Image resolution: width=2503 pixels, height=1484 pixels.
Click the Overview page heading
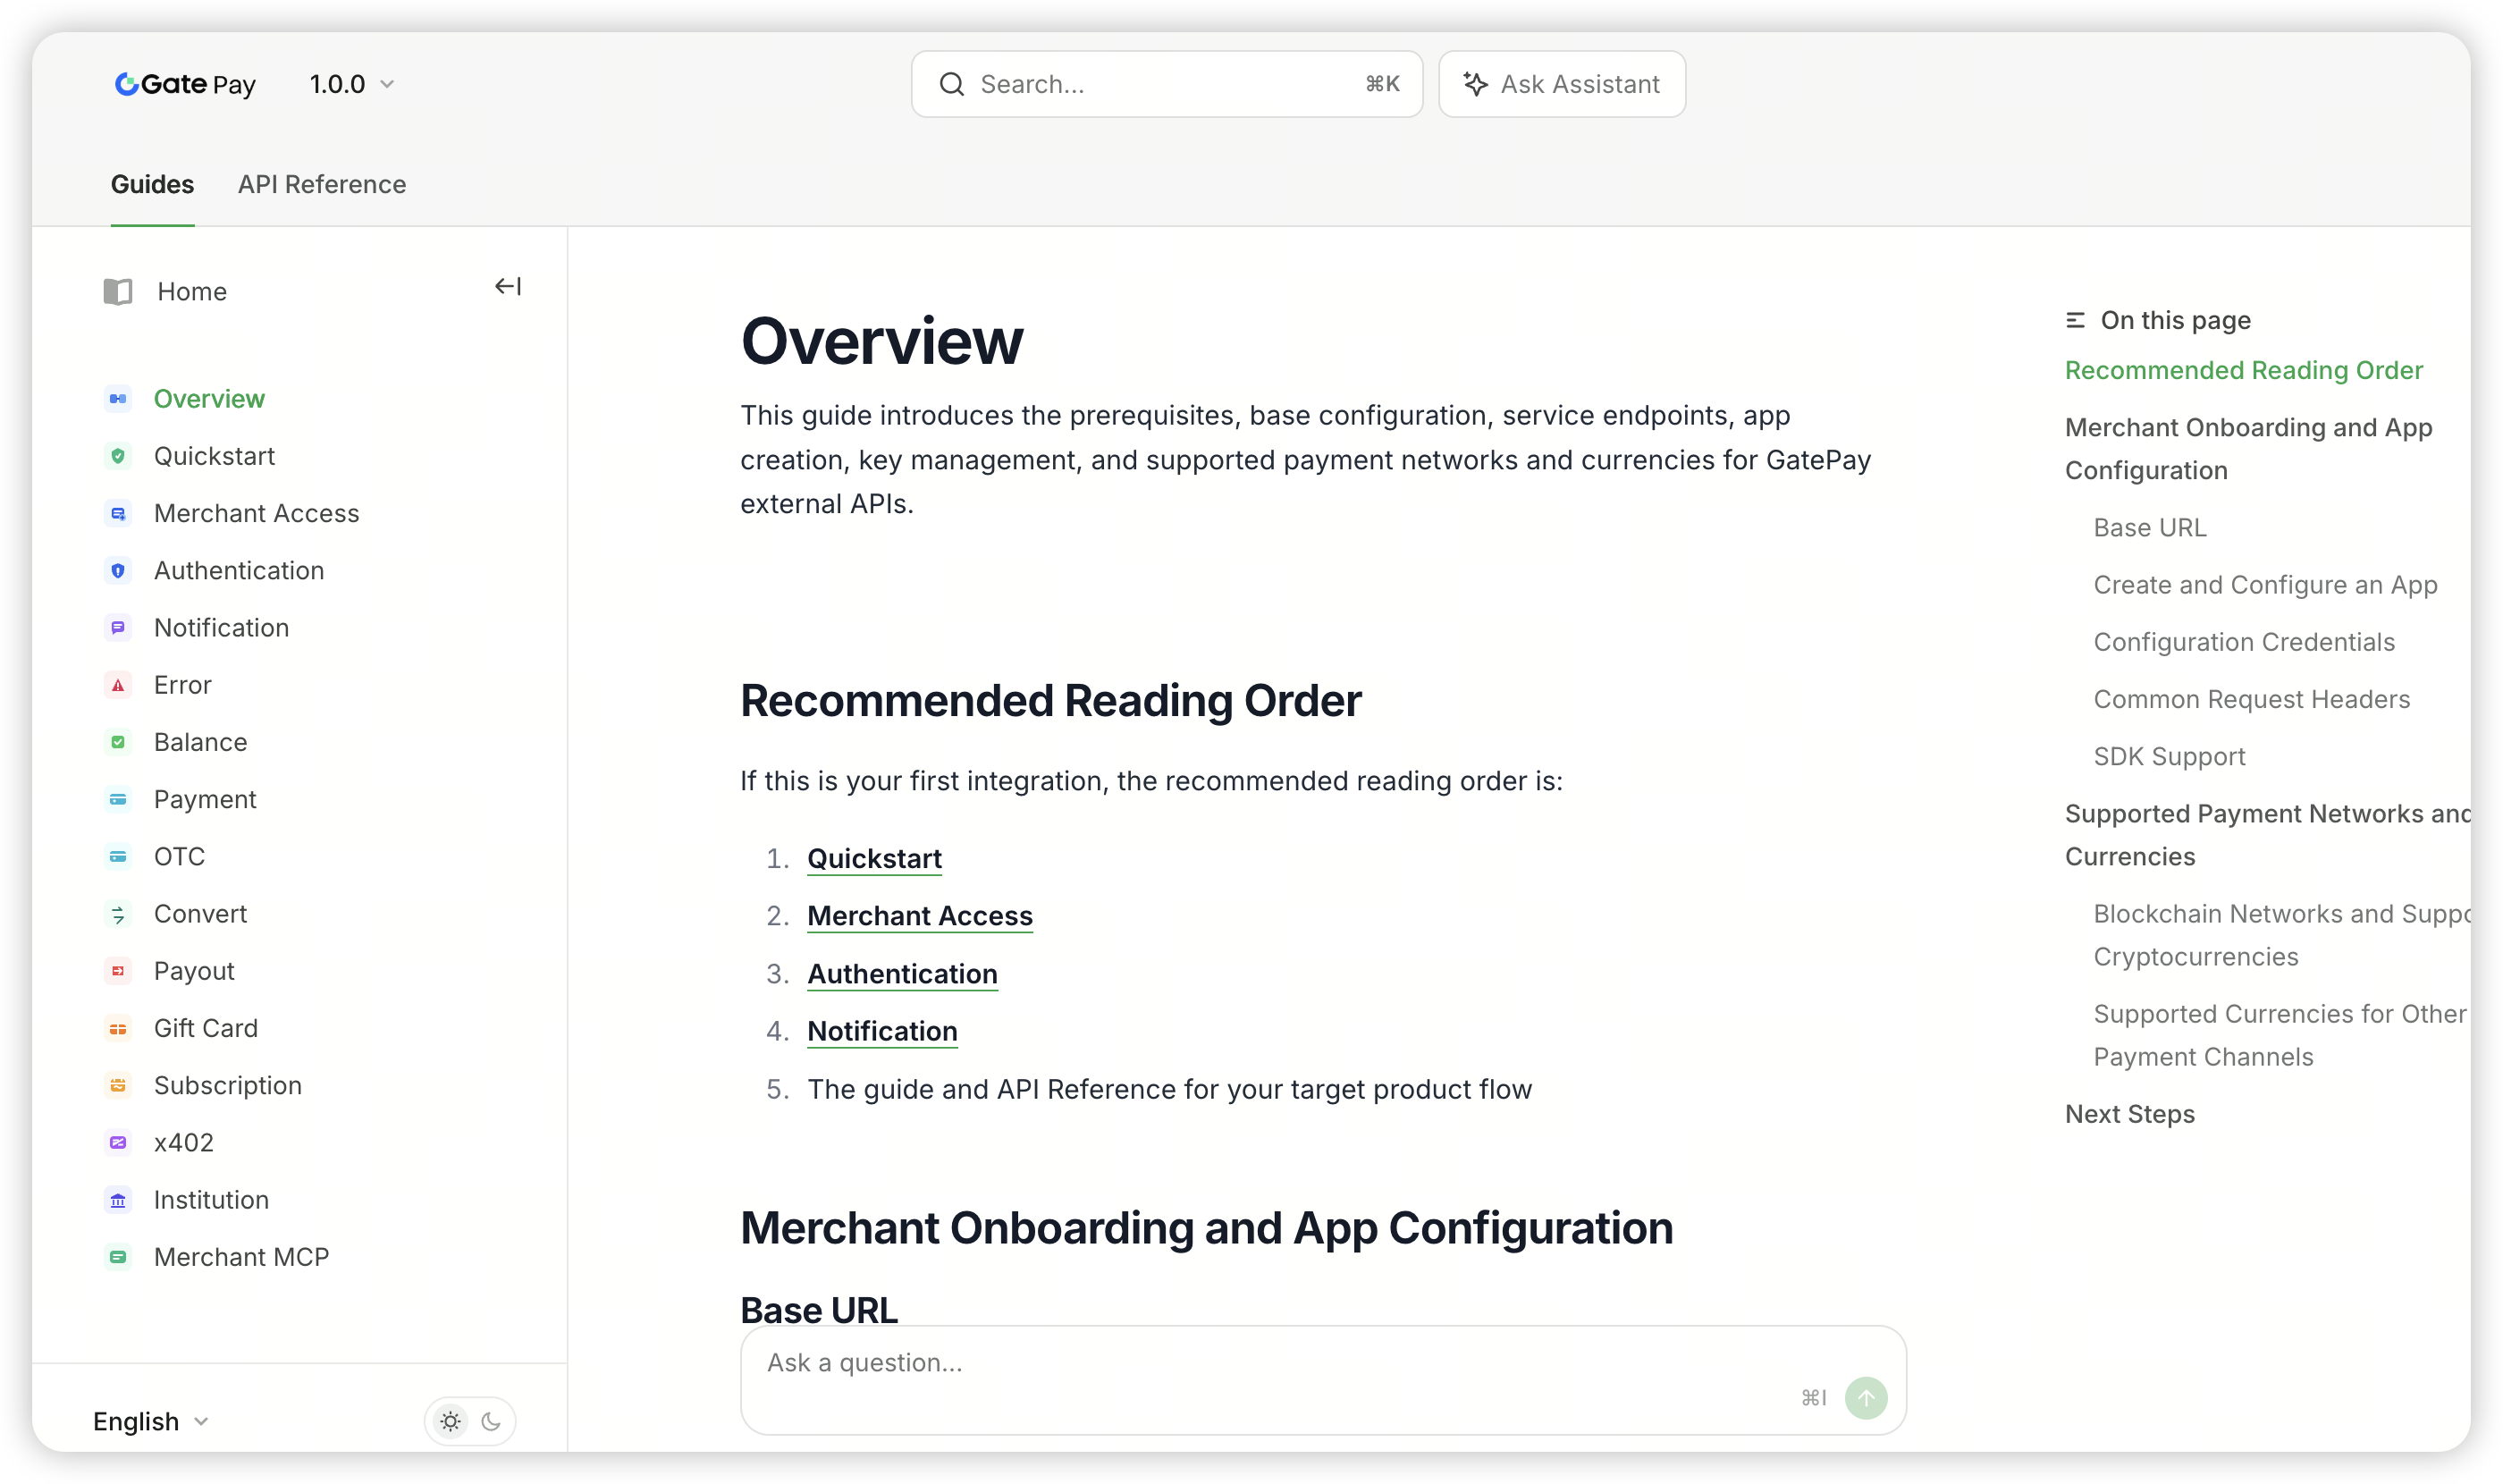[x=882, y=341]
